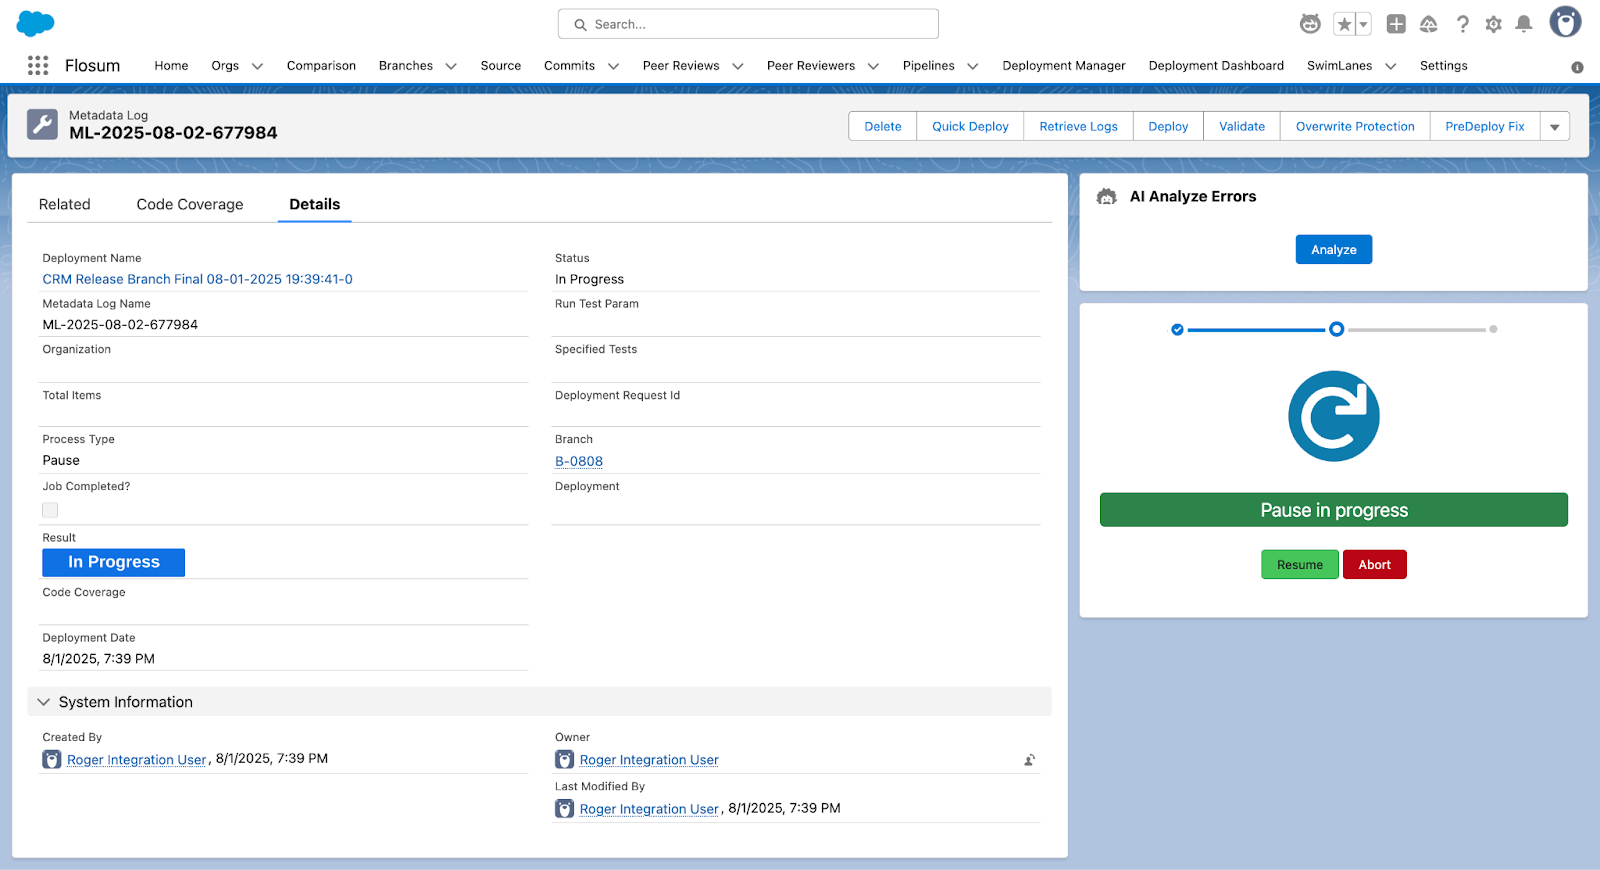Expand the Orgs nav dropdown

257,66
